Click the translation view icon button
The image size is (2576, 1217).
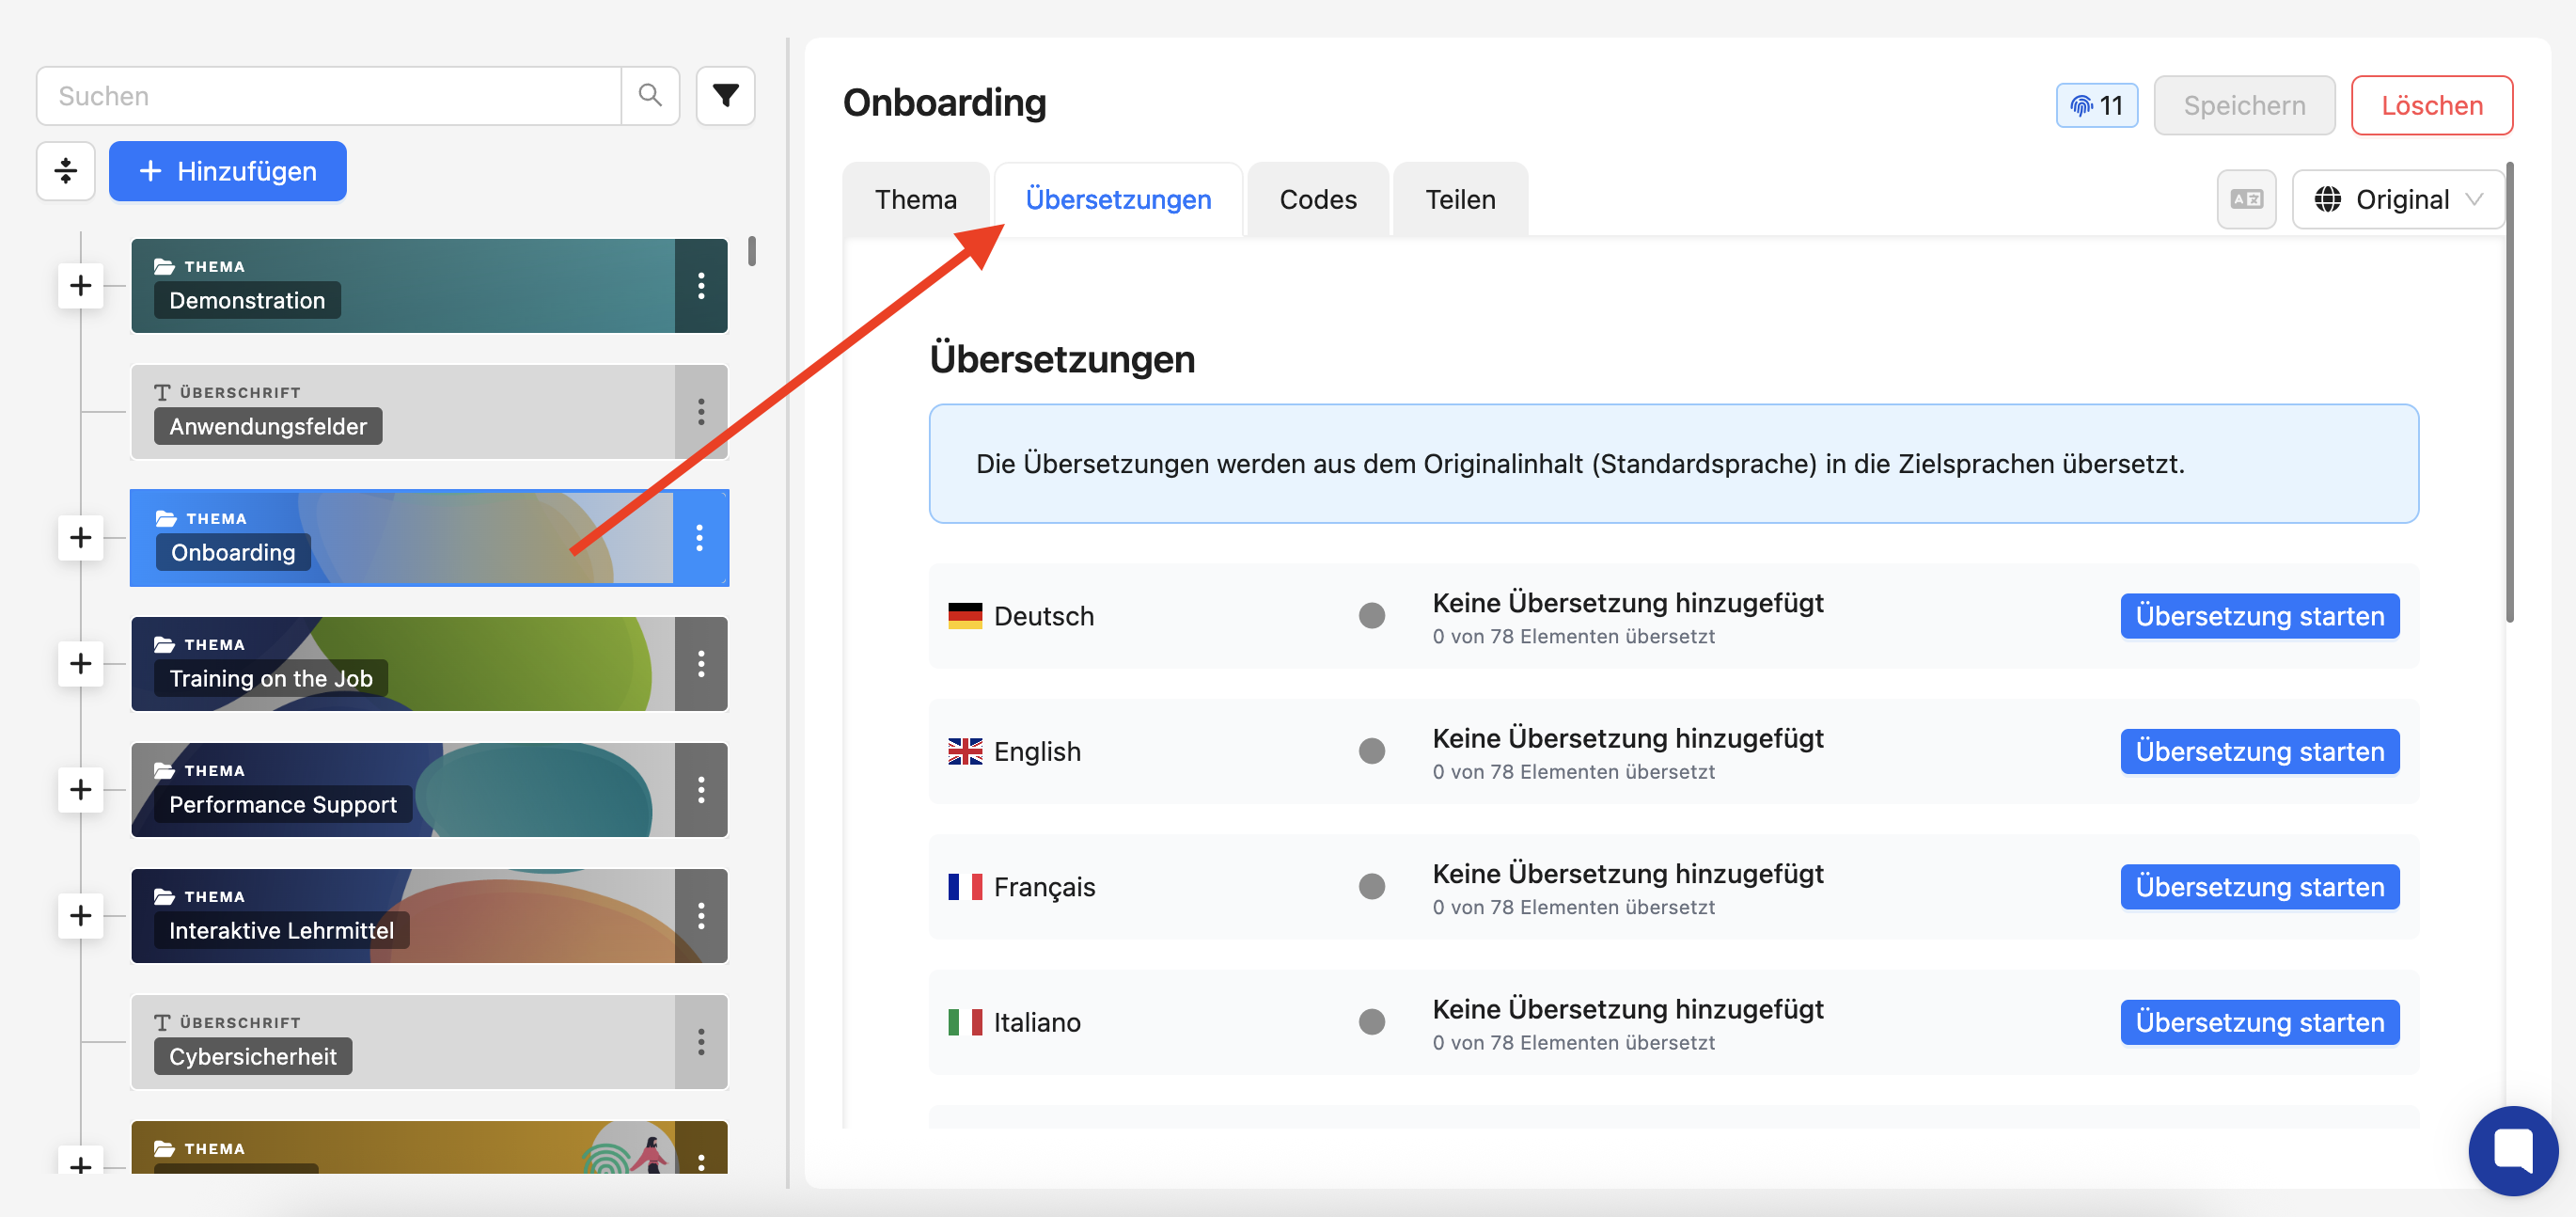click(2246, 200)
